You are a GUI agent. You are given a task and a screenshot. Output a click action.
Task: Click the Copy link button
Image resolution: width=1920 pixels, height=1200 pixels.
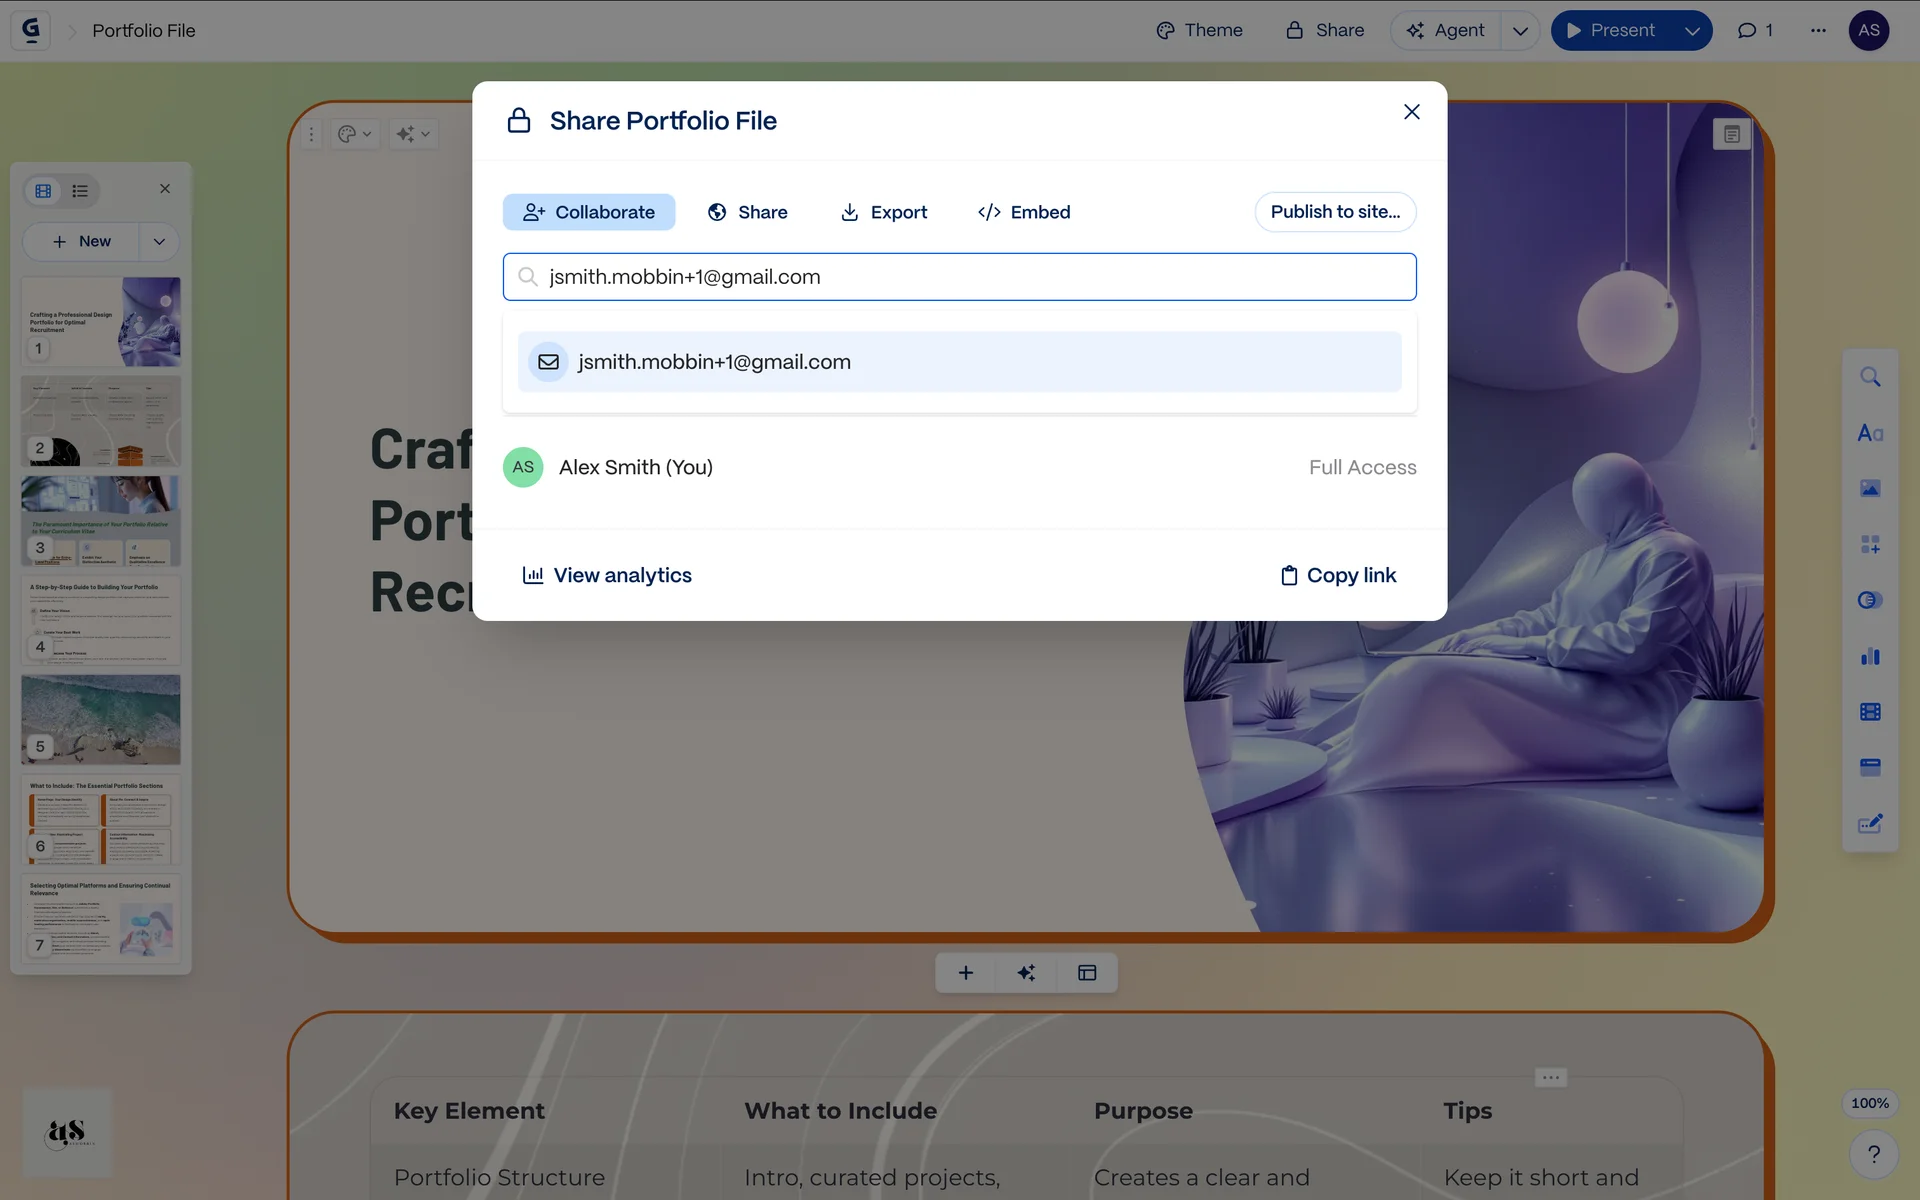[x=1338, y=575]
